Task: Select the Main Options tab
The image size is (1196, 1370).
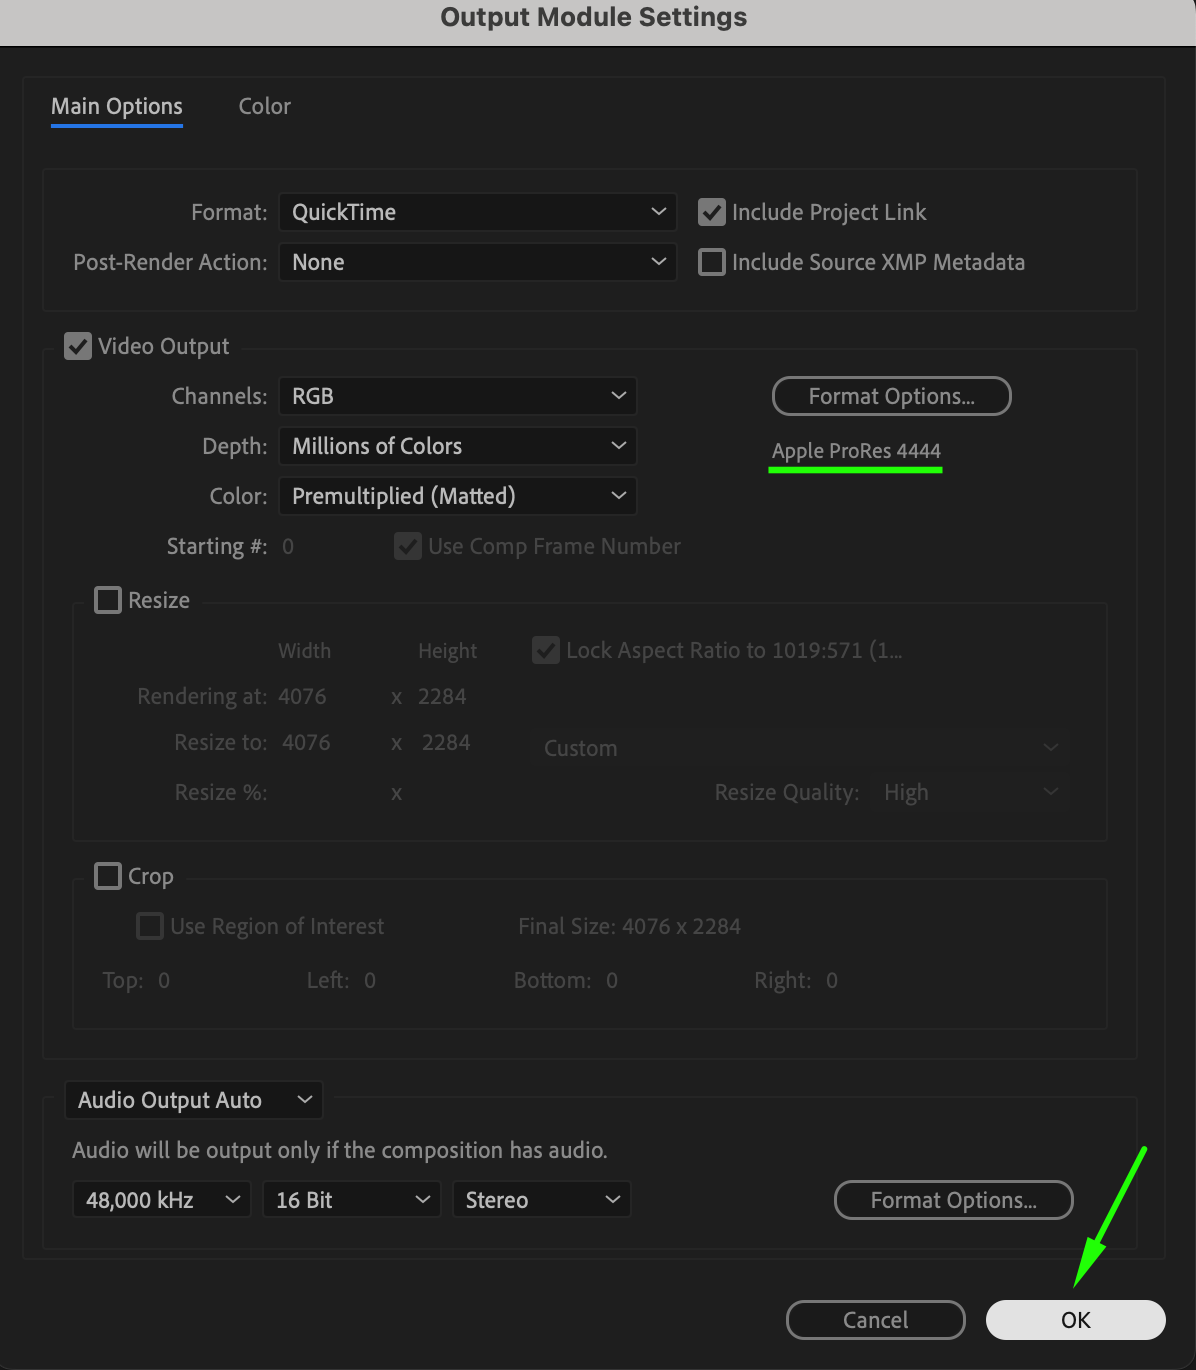Action: tap(117, 106)
